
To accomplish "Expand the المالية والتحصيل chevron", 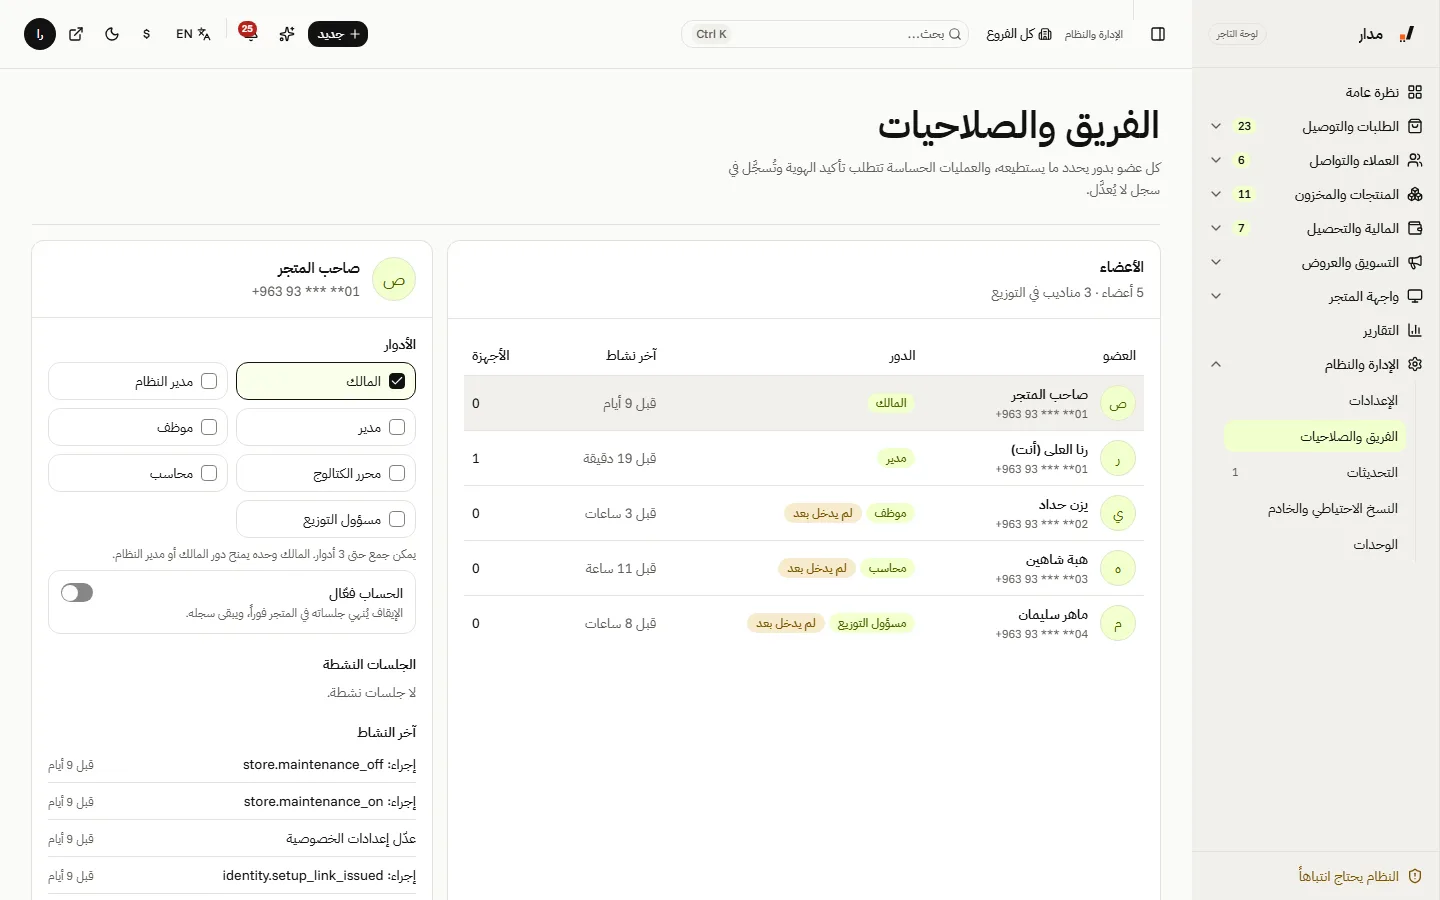I will pos(1216,228).
